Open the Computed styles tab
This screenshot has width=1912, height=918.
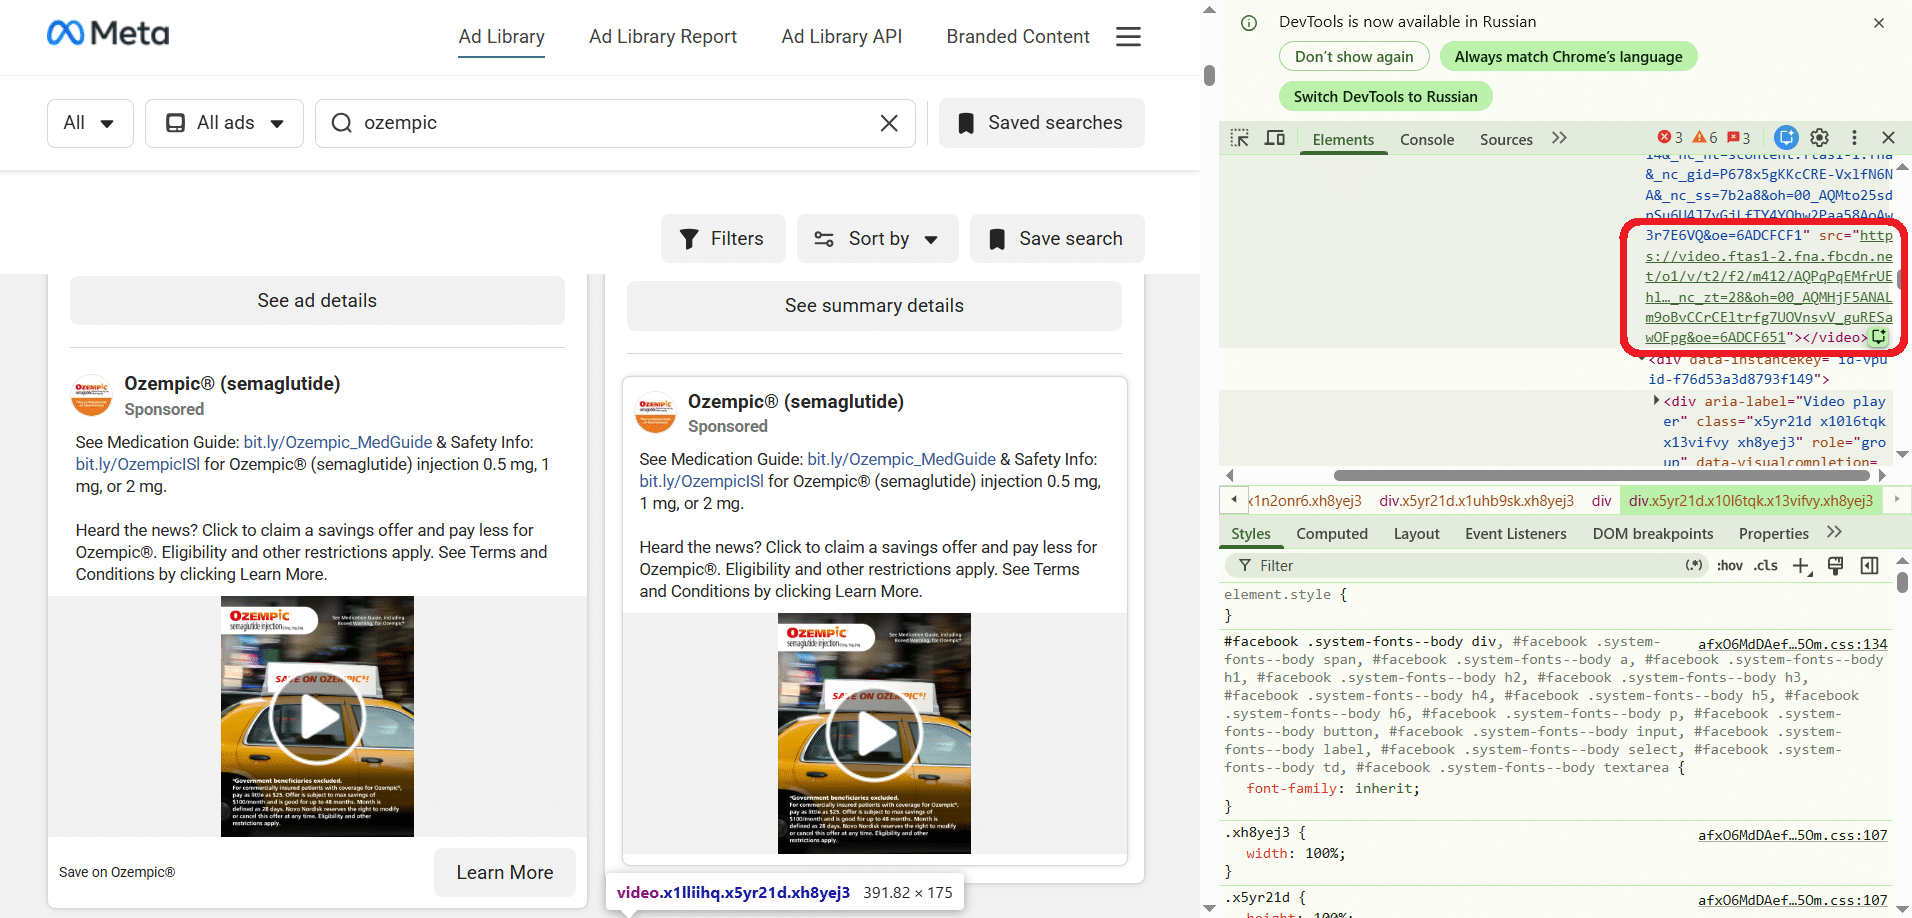click(x=1332, y=534)
